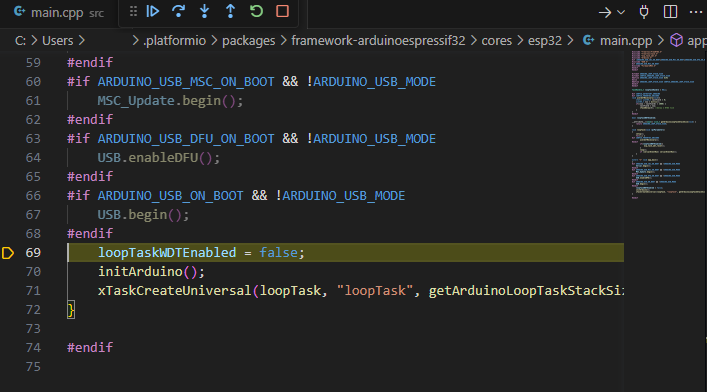Click the app symbol cube icon in breadcrumb
707x392 pixels.
point(676,40)
